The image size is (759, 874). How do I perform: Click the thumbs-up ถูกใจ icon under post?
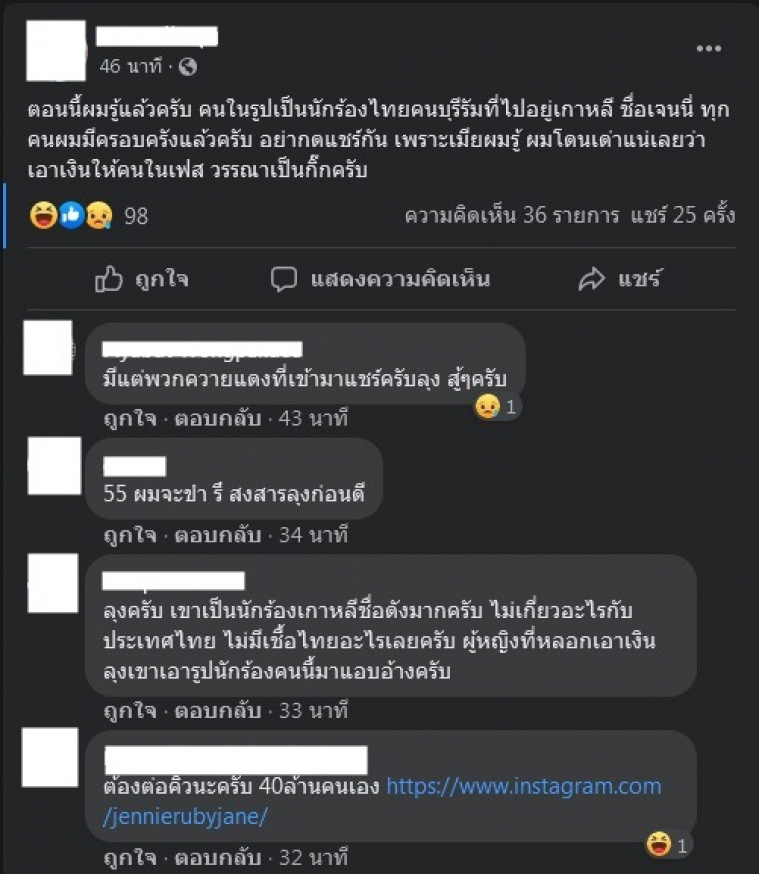point(109,279)
